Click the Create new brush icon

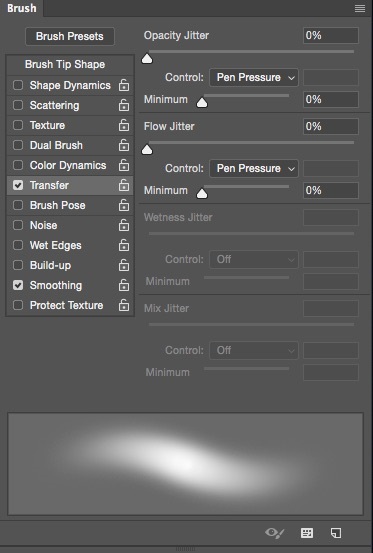(336, 533)
